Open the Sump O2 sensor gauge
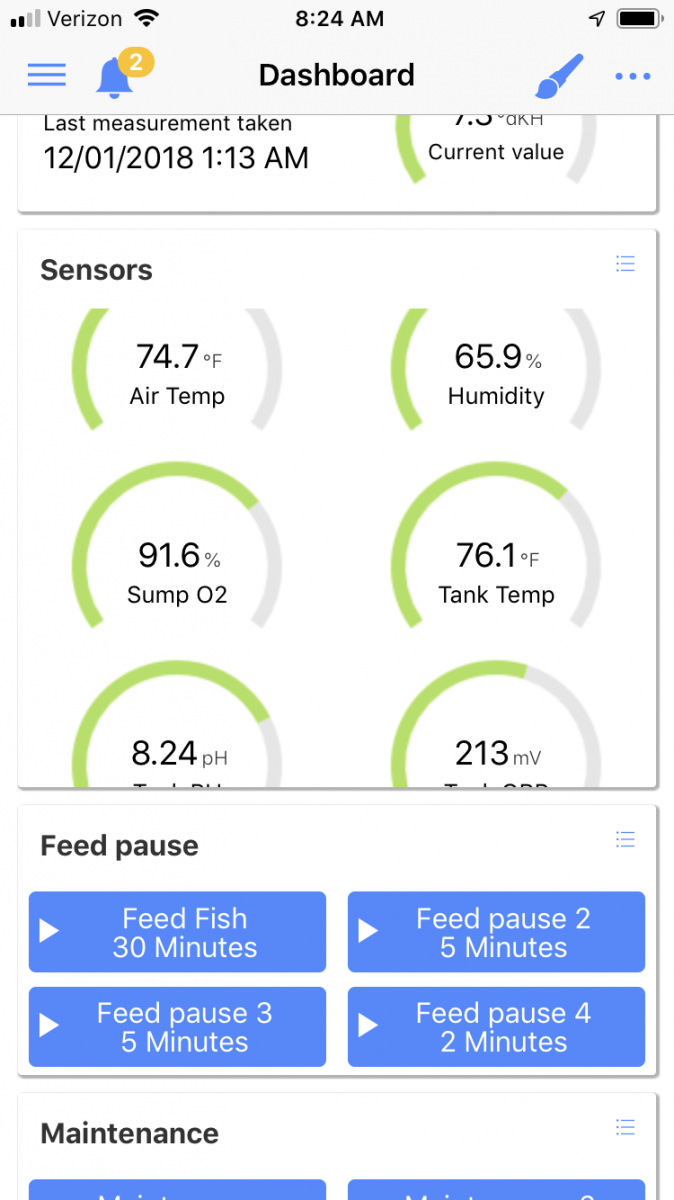 pos(177,568)
